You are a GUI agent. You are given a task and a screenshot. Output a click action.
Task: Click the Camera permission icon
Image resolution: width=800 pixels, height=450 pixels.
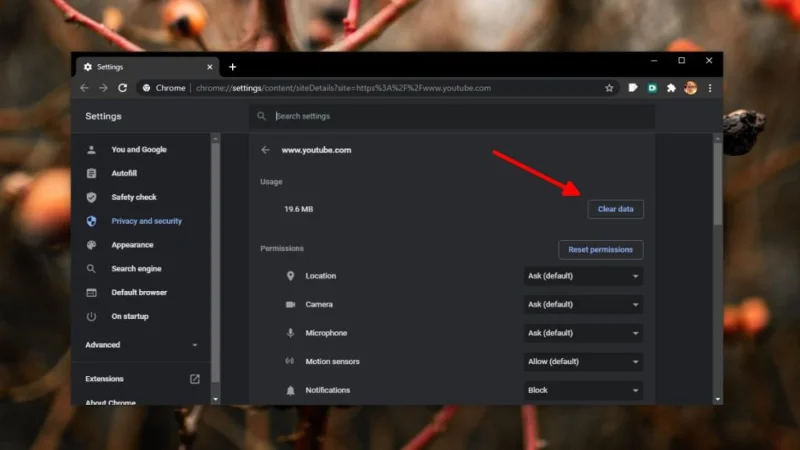click(x=290, y=304)
